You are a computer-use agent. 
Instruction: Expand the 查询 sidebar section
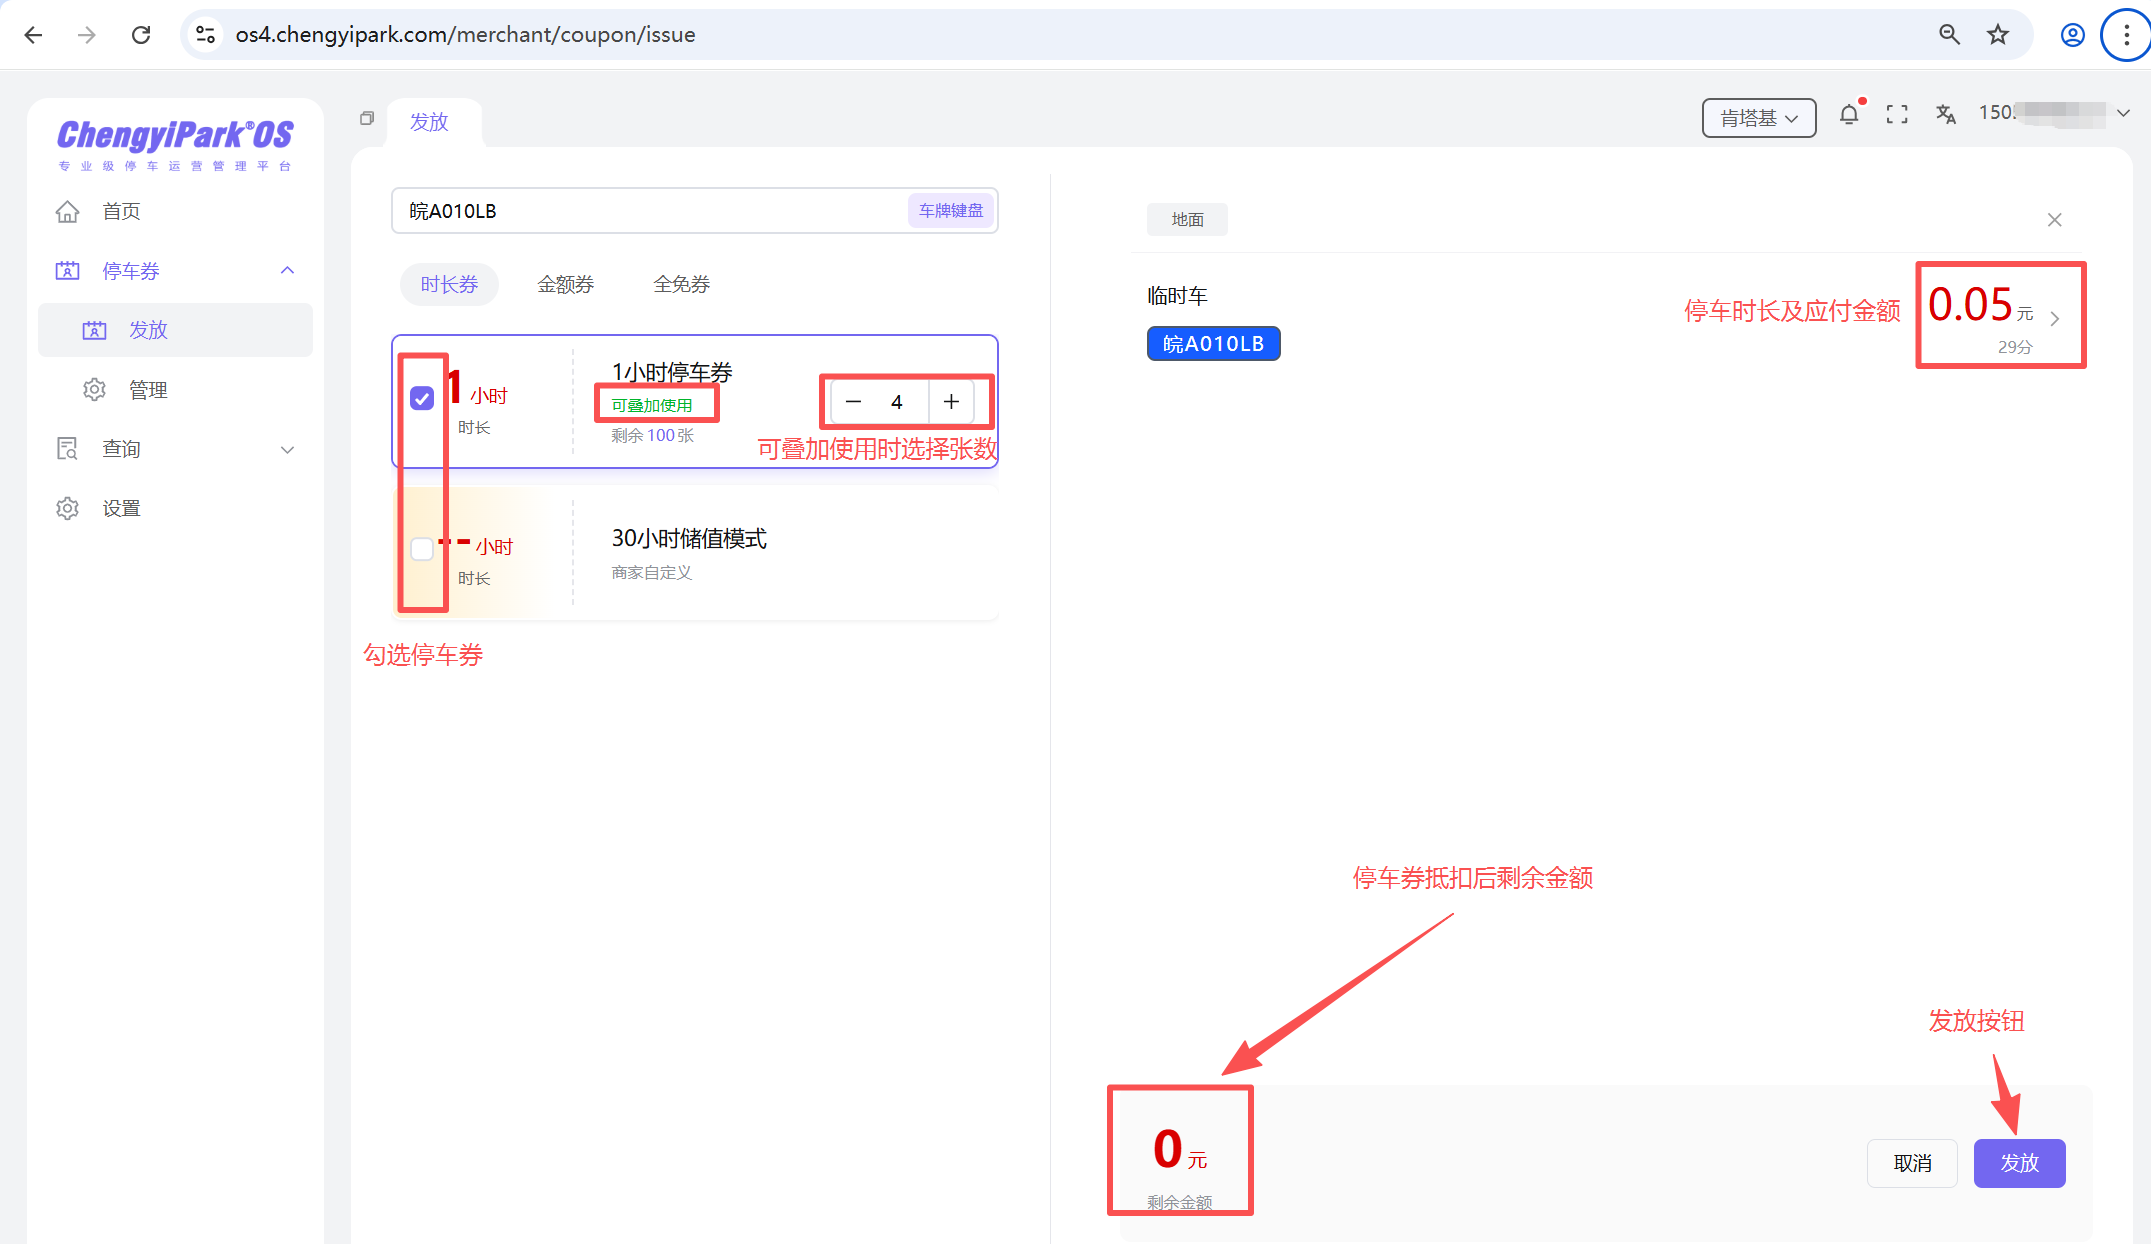[288, 449]
